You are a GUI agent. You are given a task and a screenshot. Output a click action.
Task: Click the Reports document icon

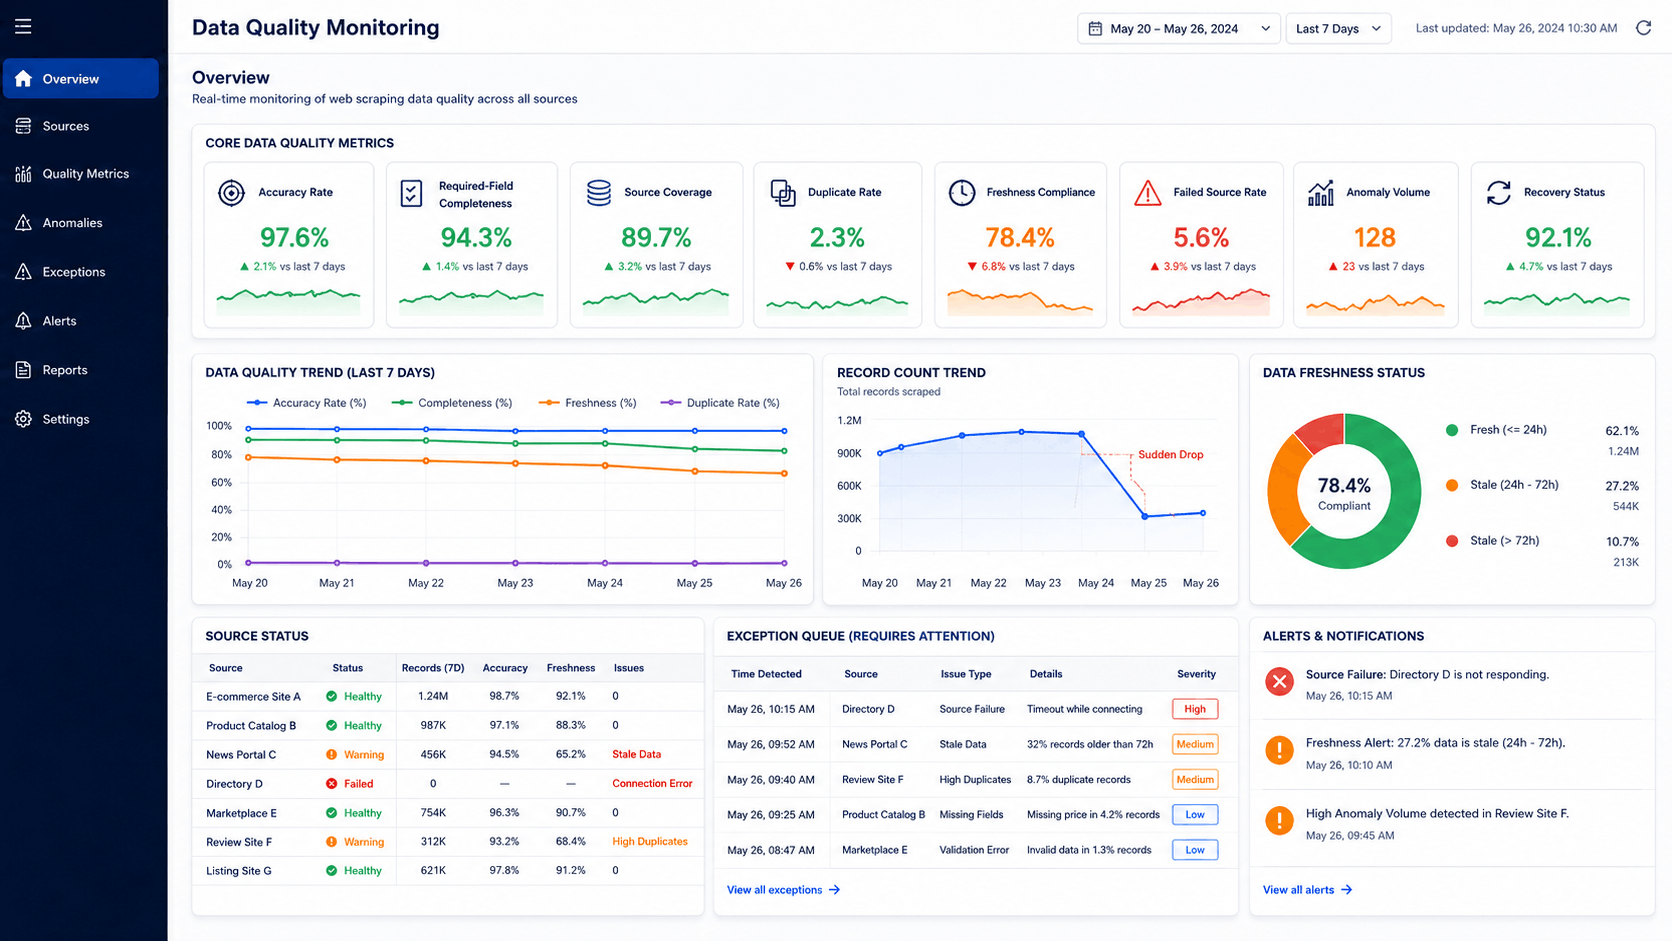23,369
